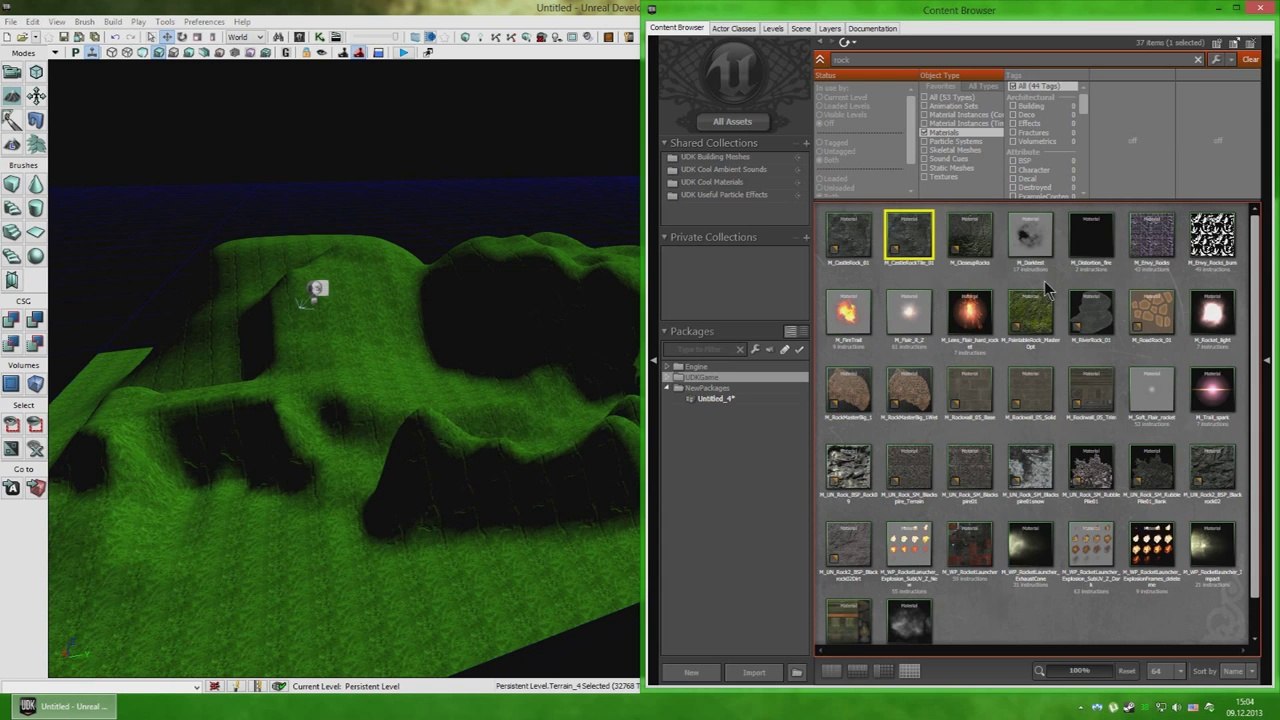This screenshot has width=1280, height=720.
Task: Click the search wrench options icon
Action: coord(1216,60)
